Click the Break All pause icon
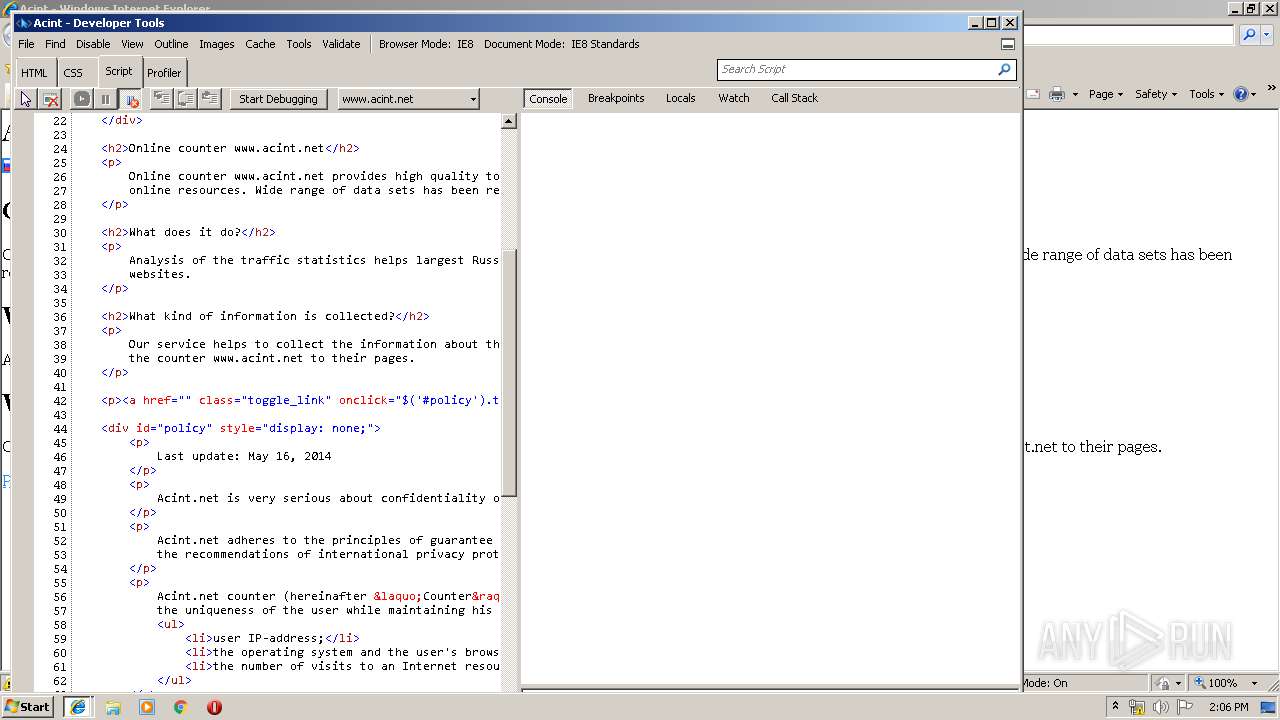Screen dimensions: 1280x720 point(105,99)
